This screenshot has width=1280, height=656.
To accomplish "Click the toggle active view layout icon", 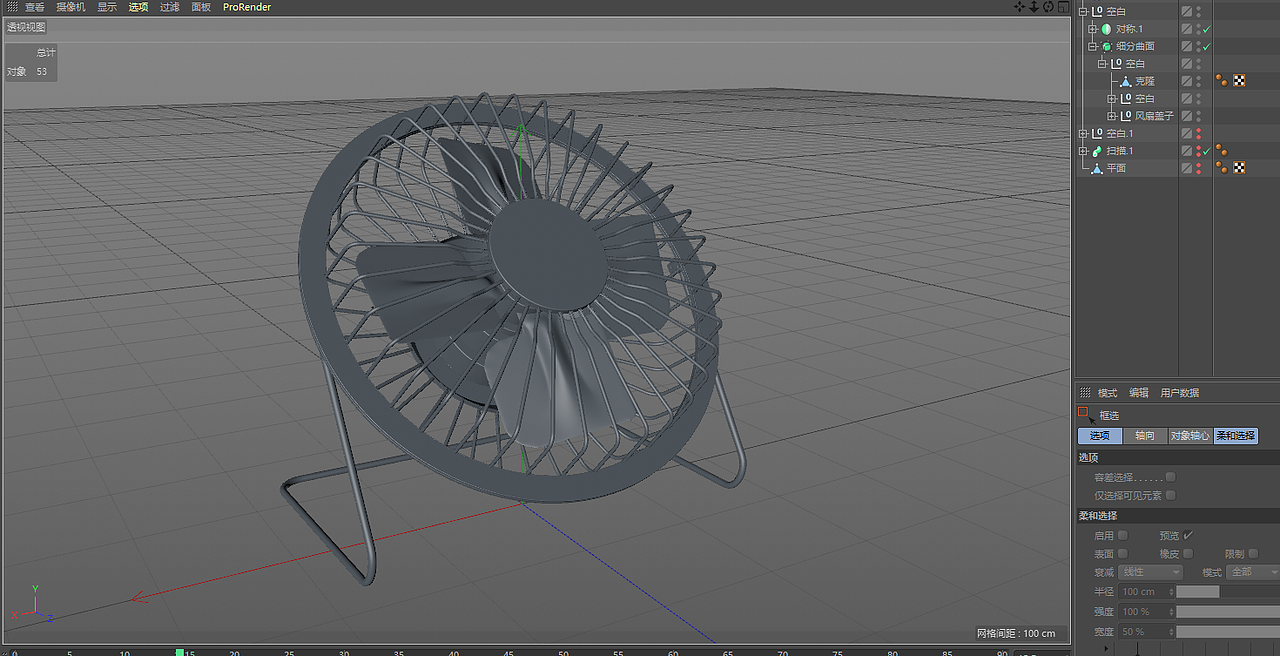I will [1062, 6].
